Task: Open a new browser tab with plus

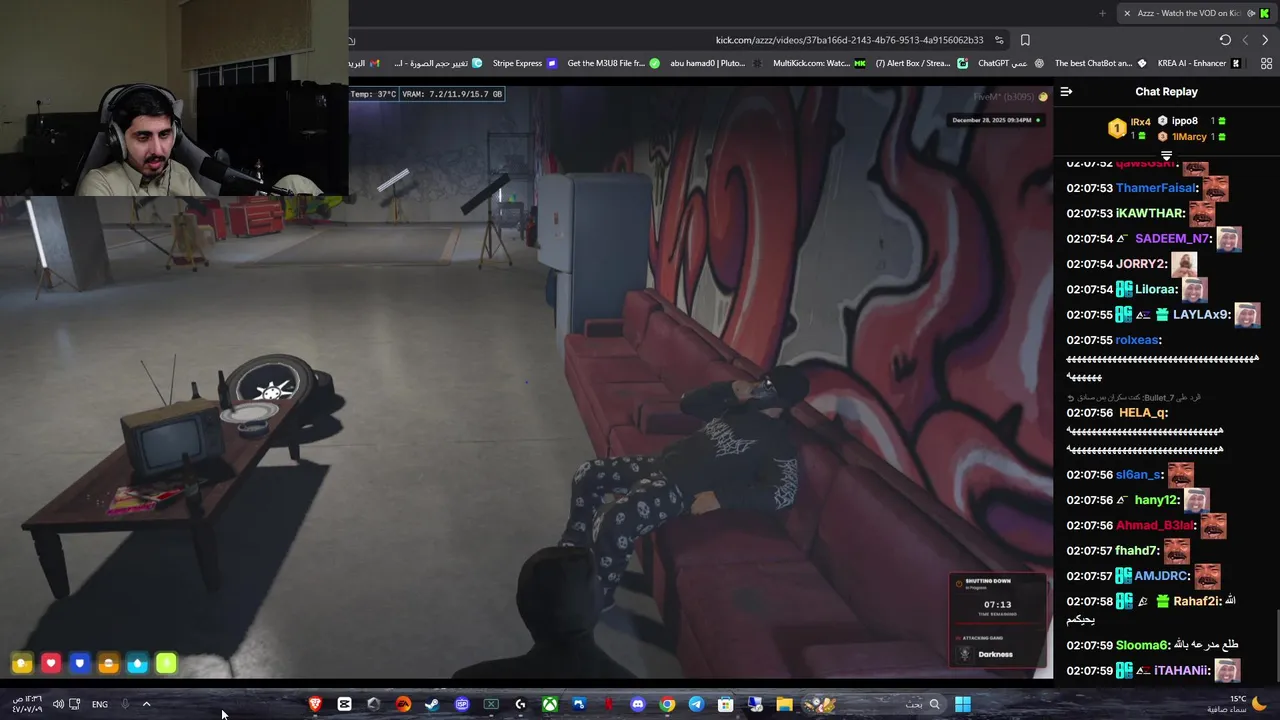Action: [x=1102, y=13]
